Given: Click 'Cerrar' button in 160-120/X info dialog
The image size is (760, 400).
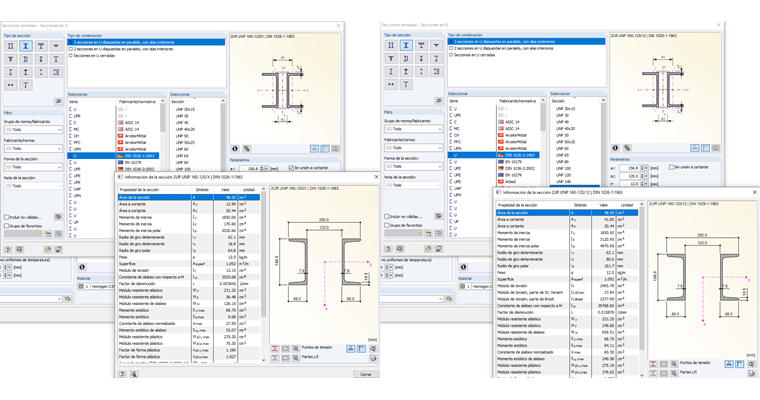Looking at the screenshot, I should coord(365,374).
